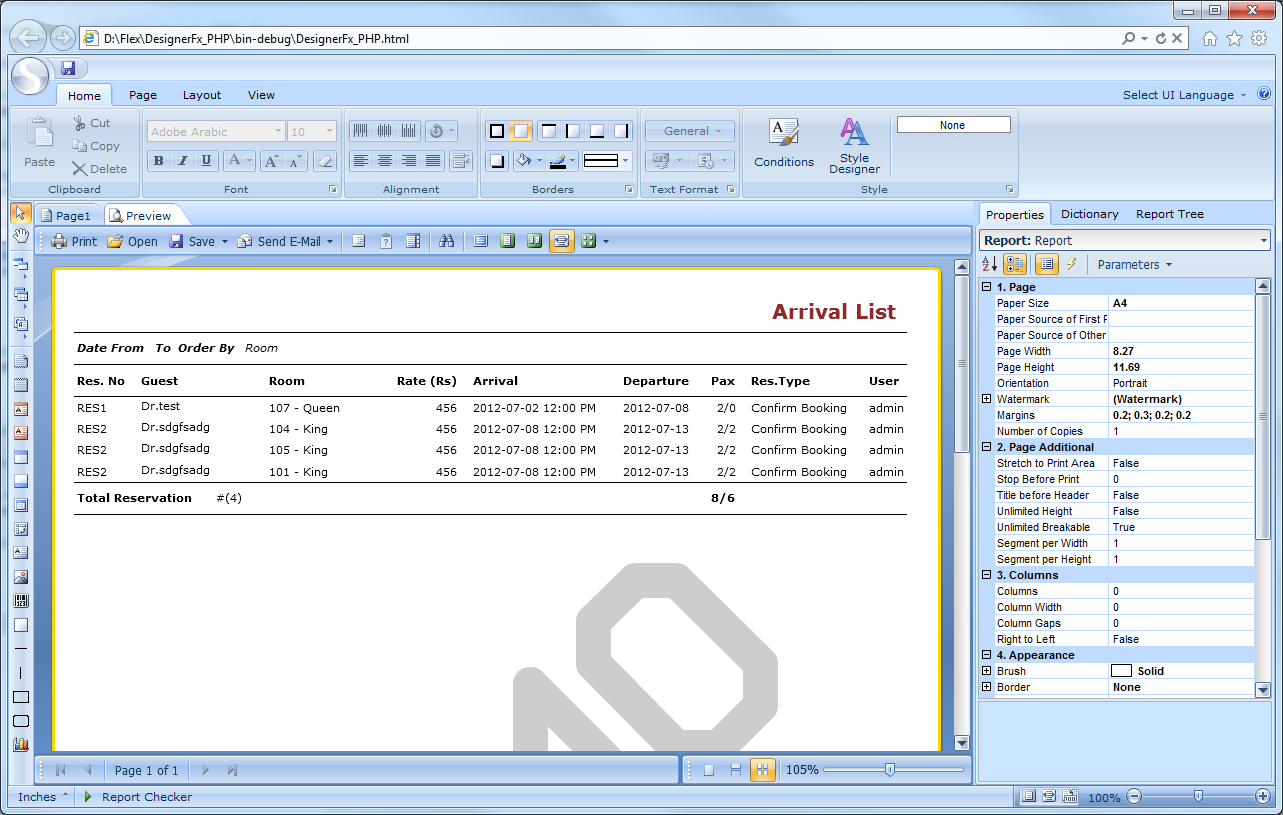Insert an image component from the toolbox
Screen dimensions: 1283x815
tap(20, 577)
